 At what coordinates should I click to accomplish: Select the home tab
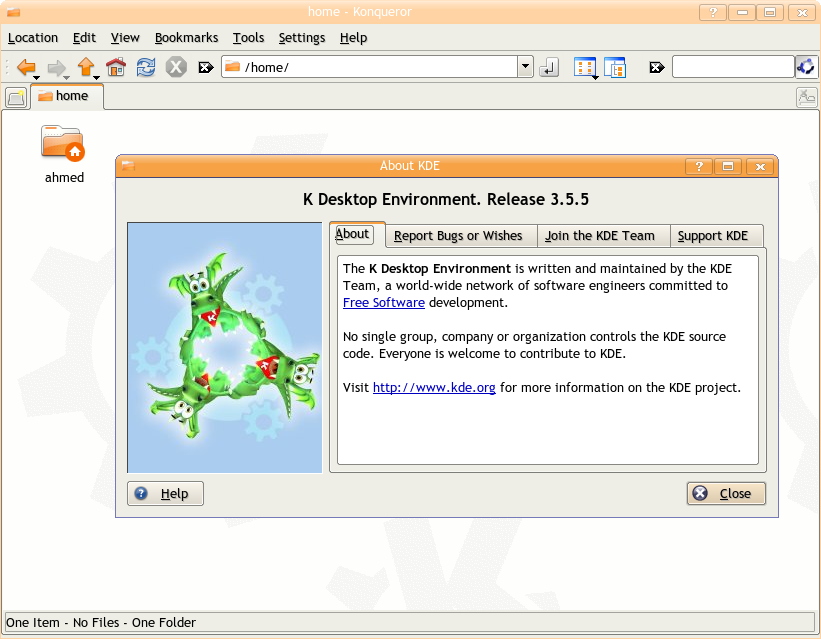(x=67, y=96)
